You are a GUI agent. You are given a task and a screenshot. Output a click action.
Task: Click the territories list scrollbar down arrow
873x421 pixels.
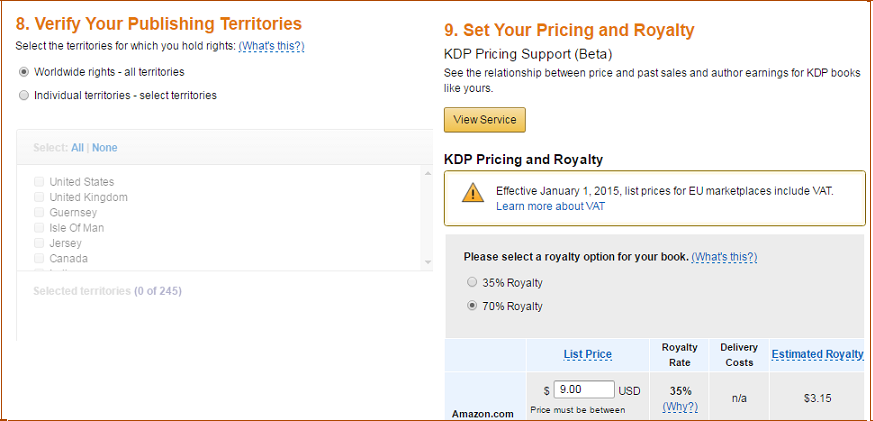pyautogui.click(x=428, y=262)
